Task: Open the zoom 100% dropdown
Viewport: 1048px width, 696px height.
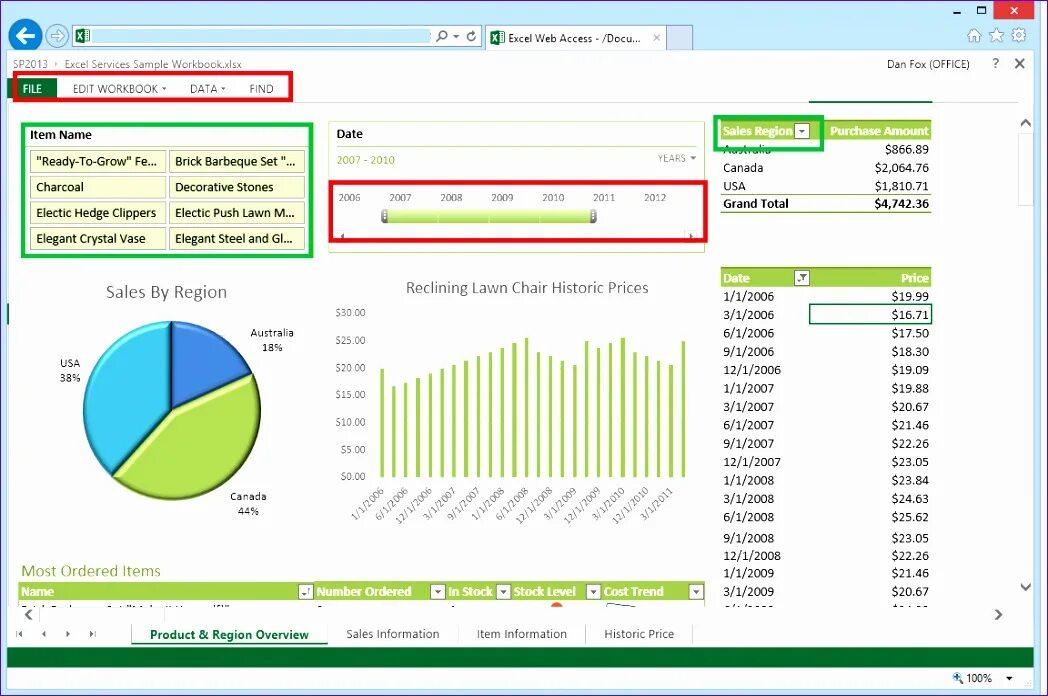Action: coord(1009,678)
